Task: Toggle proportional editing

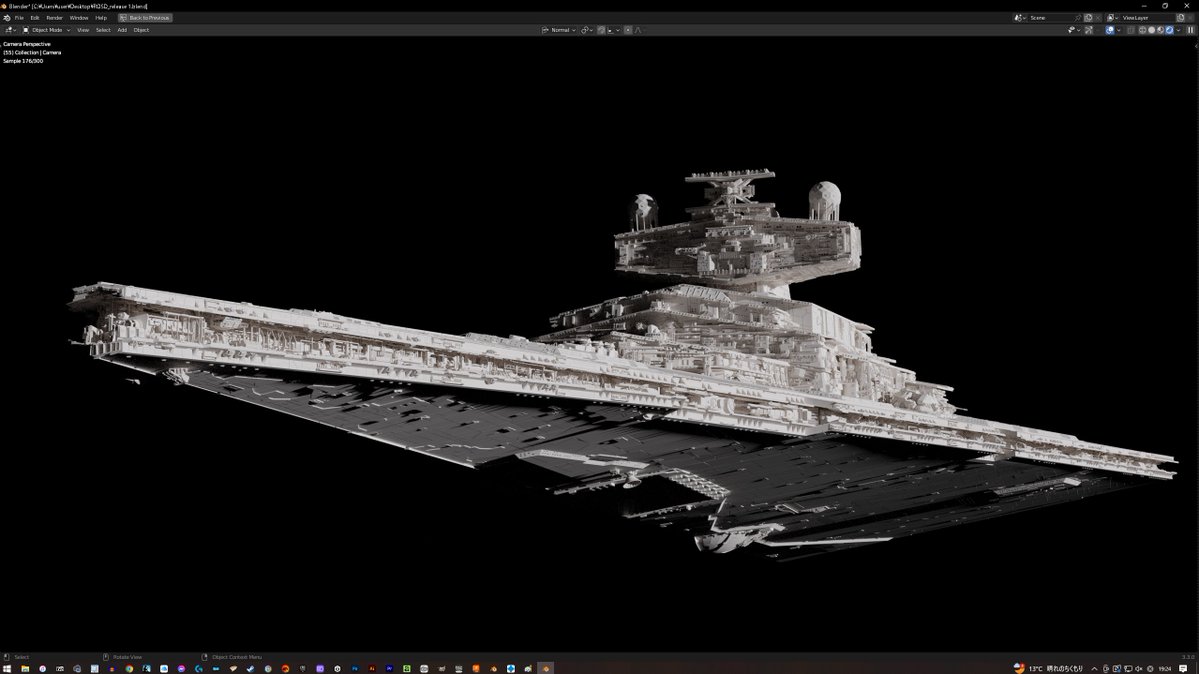Action: [x=628, y=30]
